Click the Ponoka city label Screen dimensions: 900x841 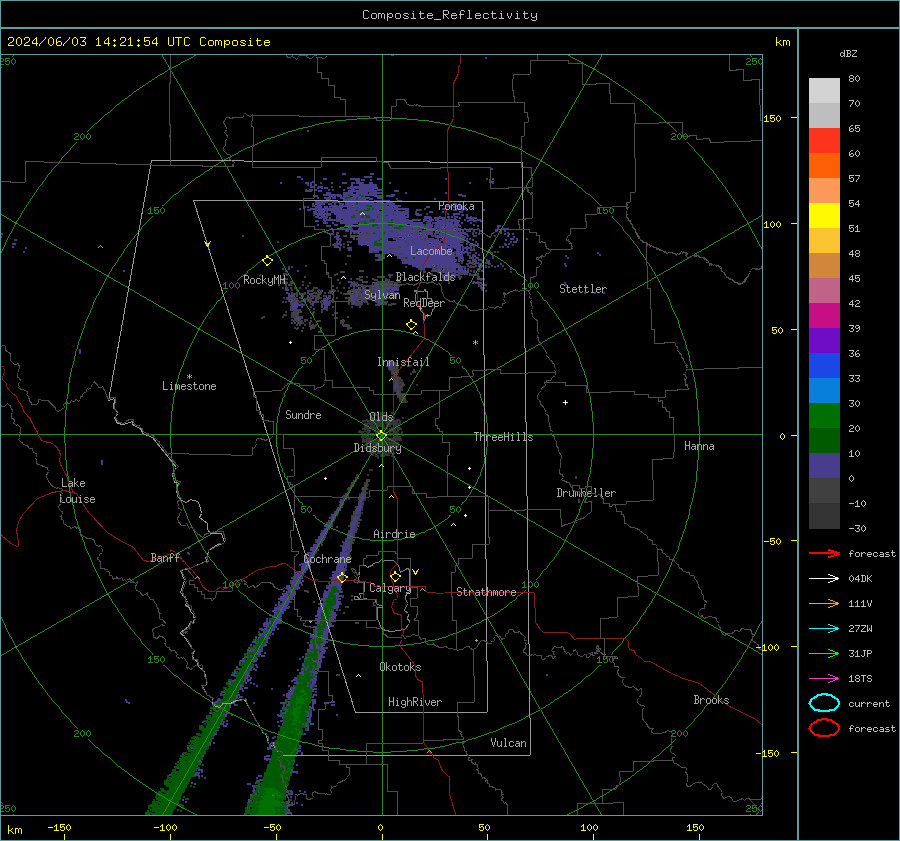[456, 206]
